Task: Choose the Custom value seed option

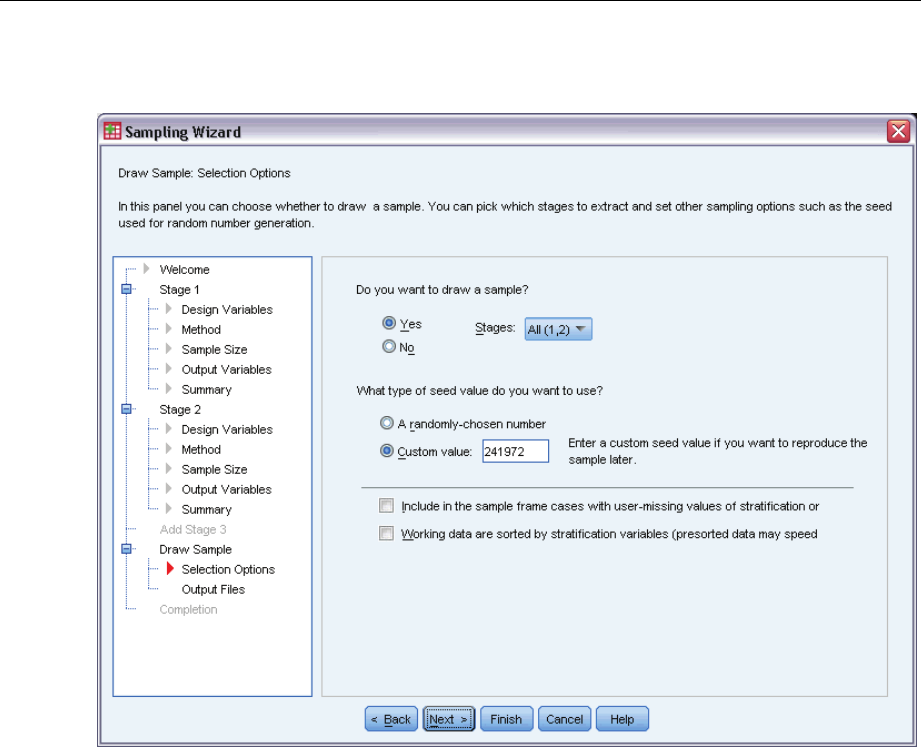Action: click(x=386, y=451)
